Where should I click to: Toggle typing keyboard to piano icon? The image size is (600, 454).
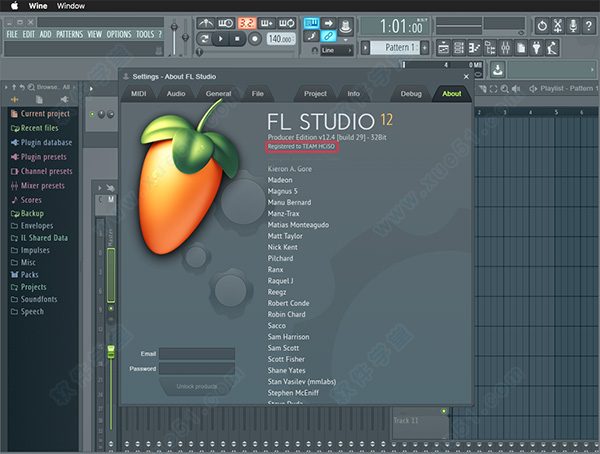tap(311, 23)
